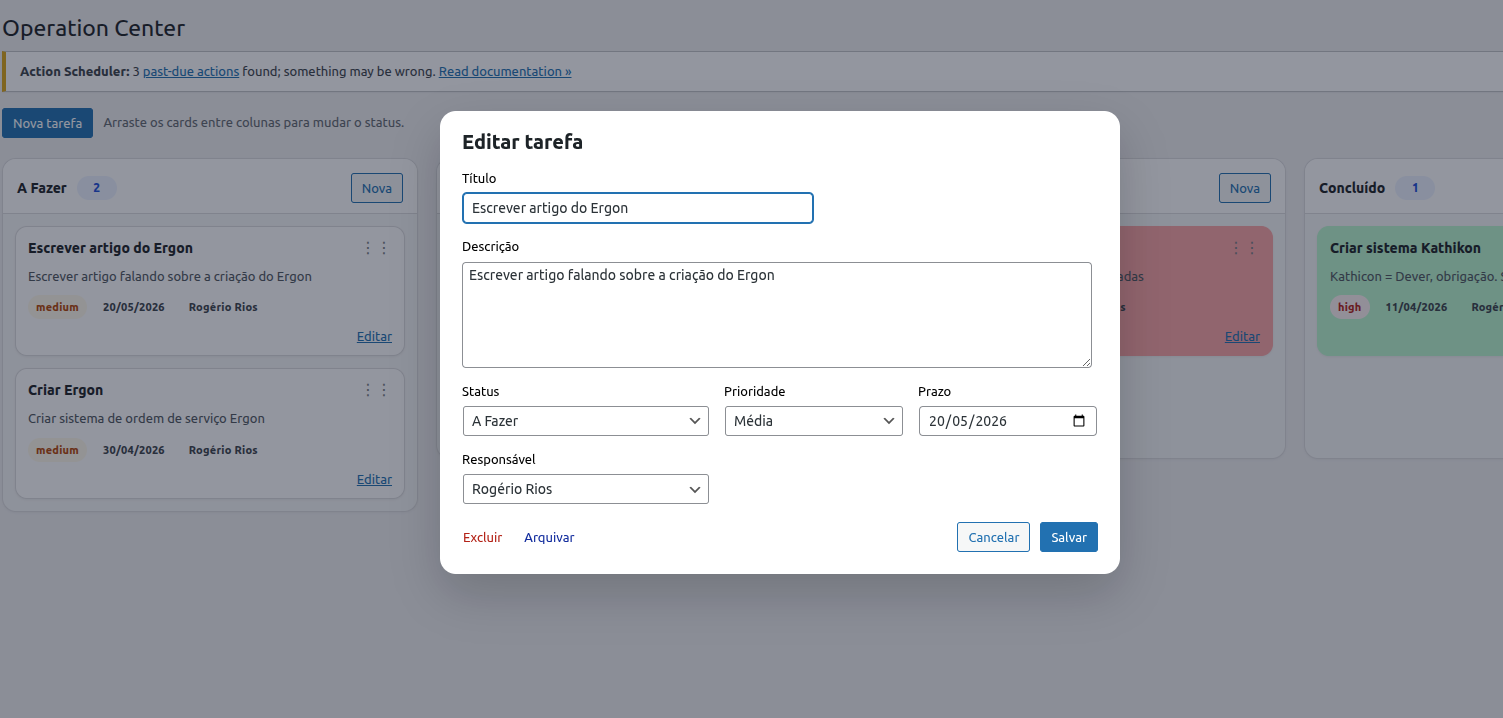Open the Read documentation link

pyautogui.click(x=505, y=71)
